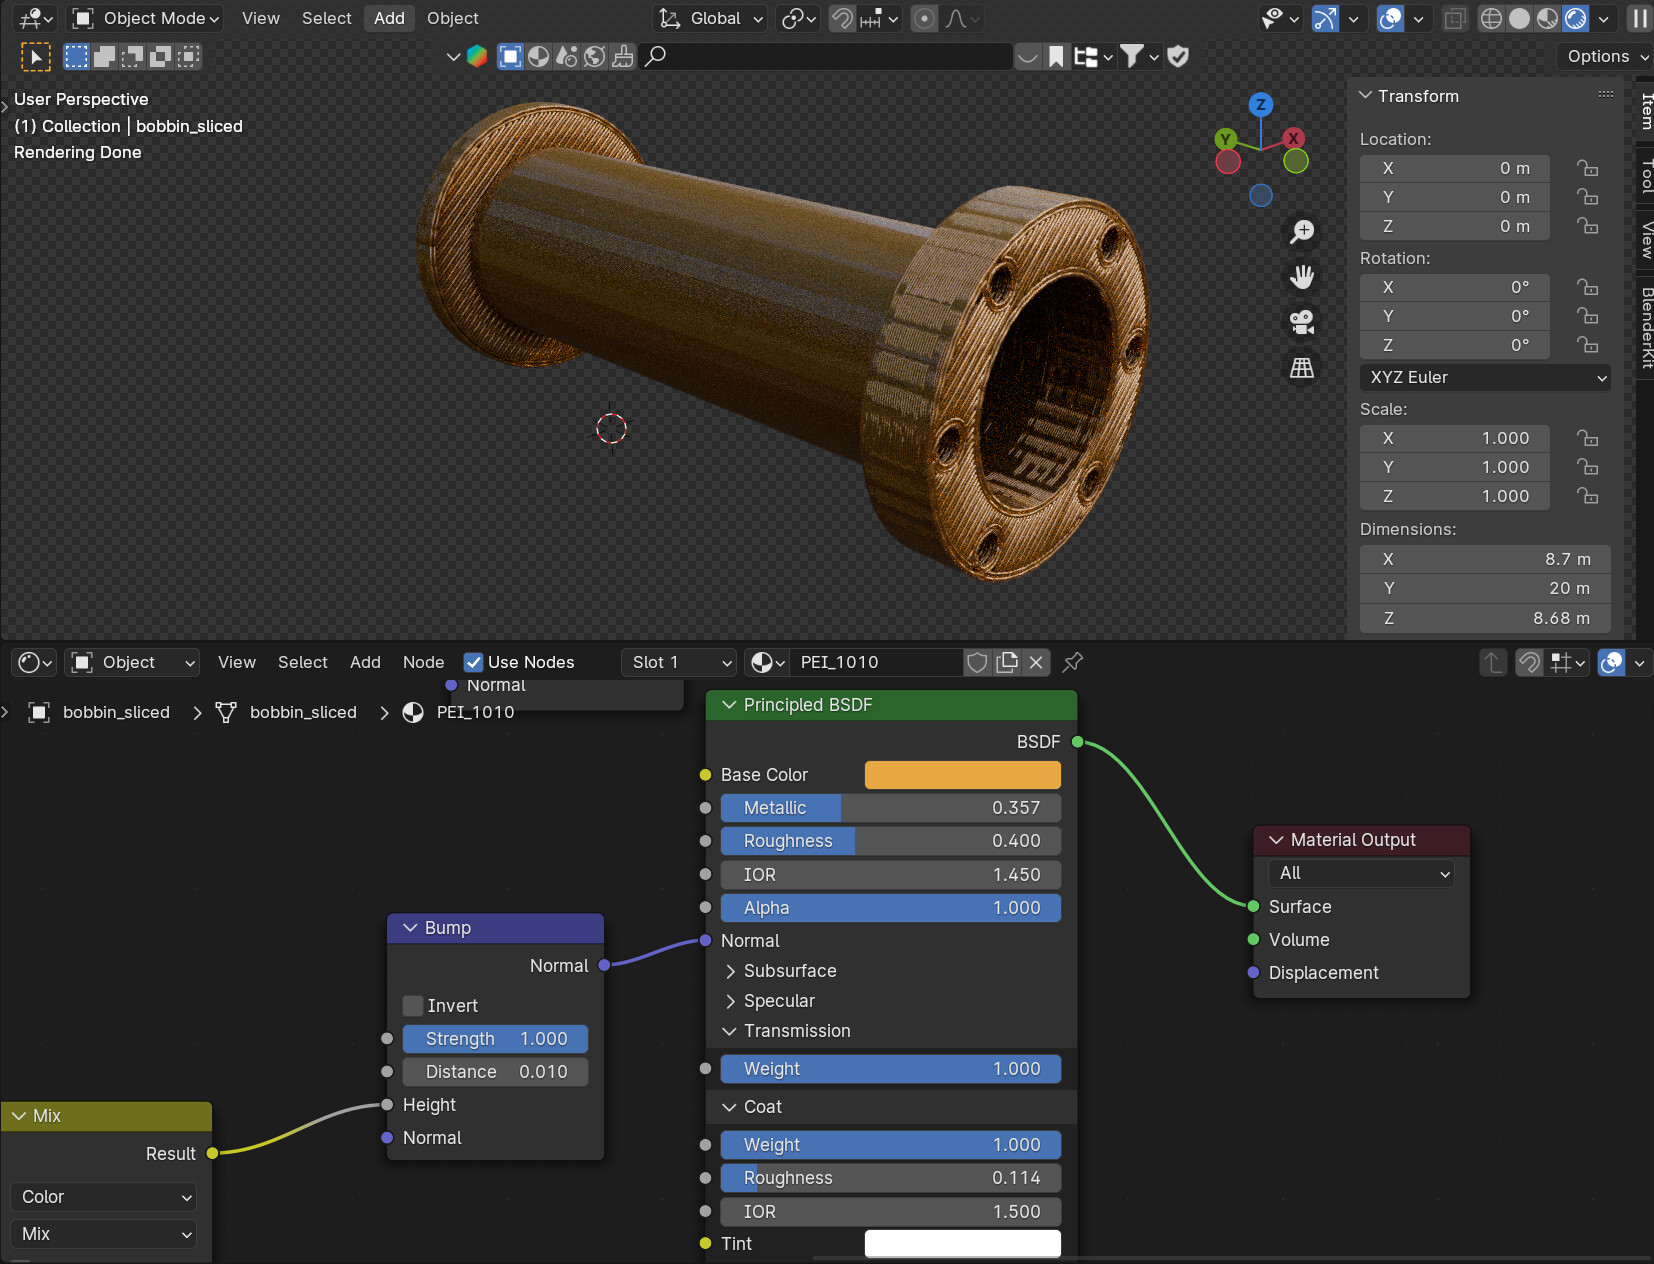The width and height of the screenshot is (1654, 1264).
Task: Click the Options button
Action: click(x=1605, y=56)
